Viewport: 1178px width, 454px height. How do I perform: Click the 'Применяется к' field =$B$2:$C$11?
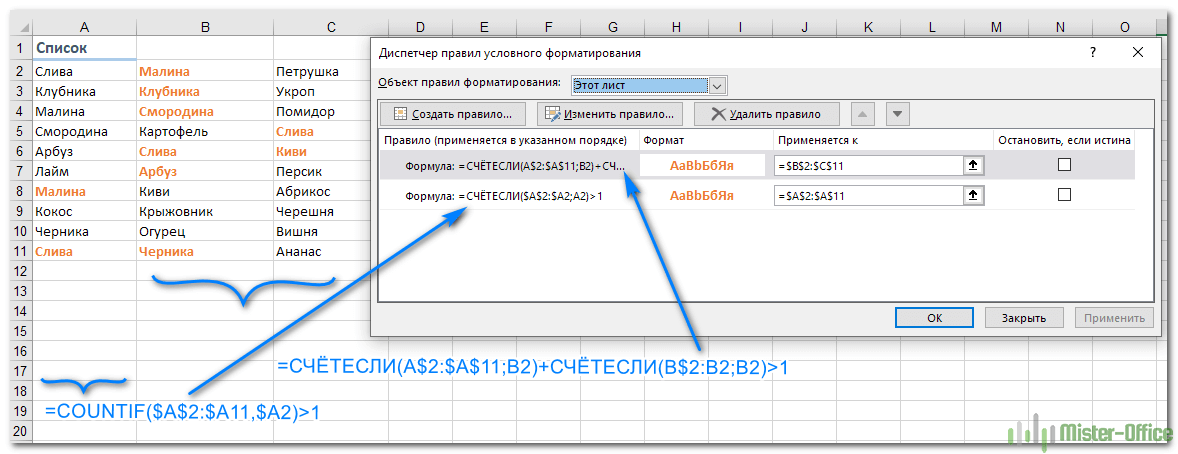pos(867,165)
